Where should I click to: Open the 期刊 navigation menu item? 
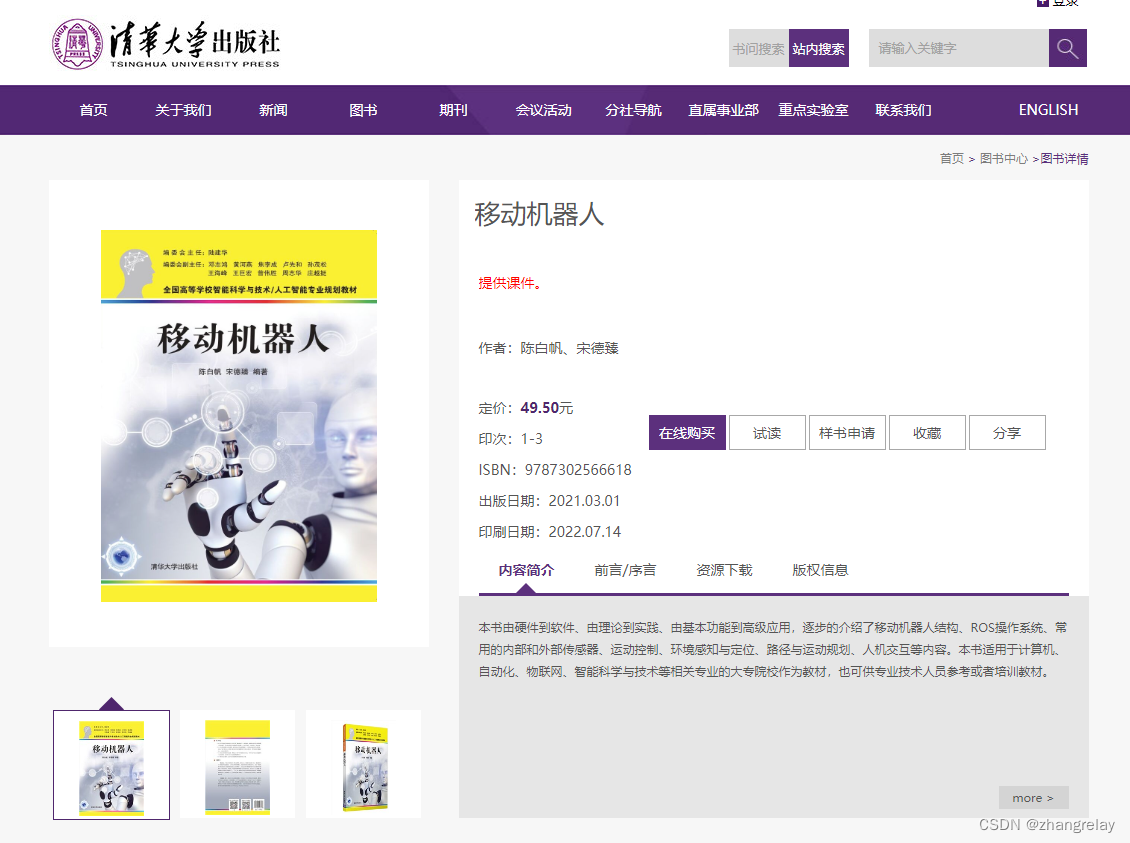453,110
